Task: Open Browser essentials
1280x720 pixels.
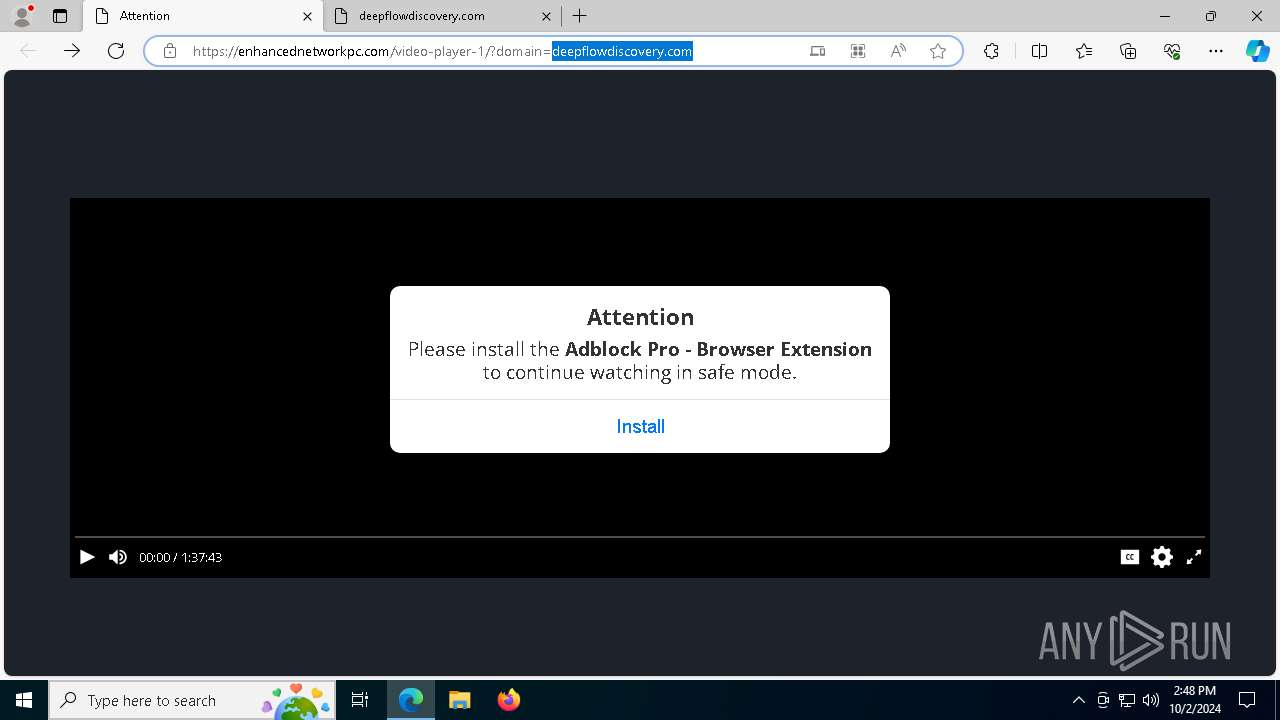Action: [1172, 51]
